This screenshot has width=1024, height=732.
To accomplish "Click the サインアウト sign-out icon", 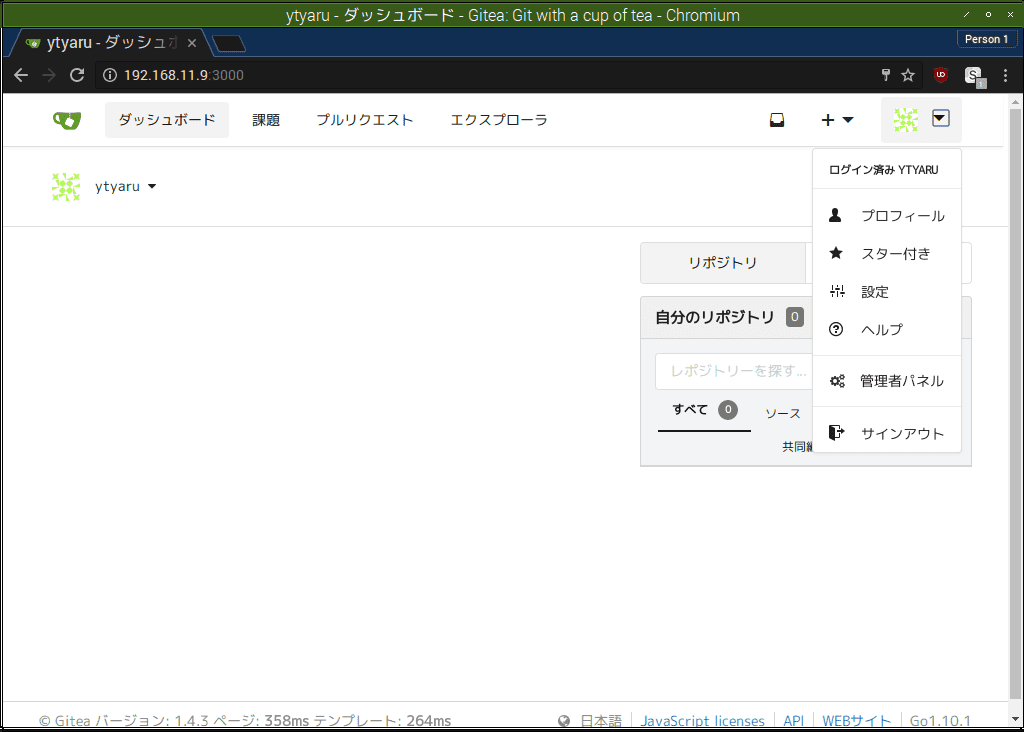I will coord(836,432).
